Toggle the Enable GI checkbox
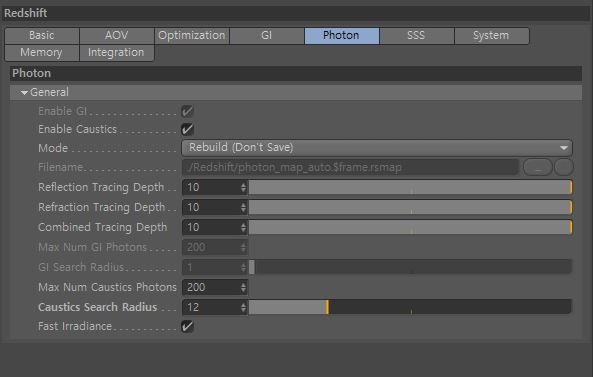Image resolution: width=593 pixels, height=377 pixels. pyautogui.click(x=188, y=111)
